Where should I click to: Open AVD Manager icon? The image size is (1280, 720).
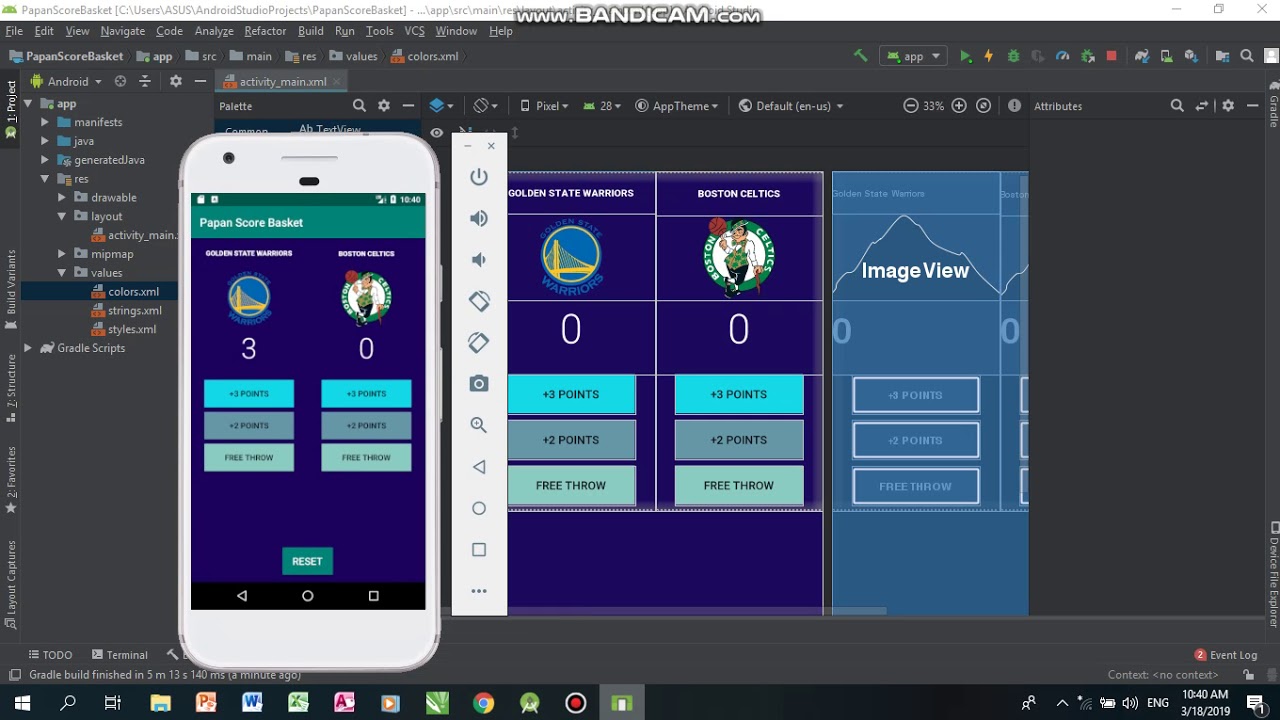click(x=1166, y=56)
